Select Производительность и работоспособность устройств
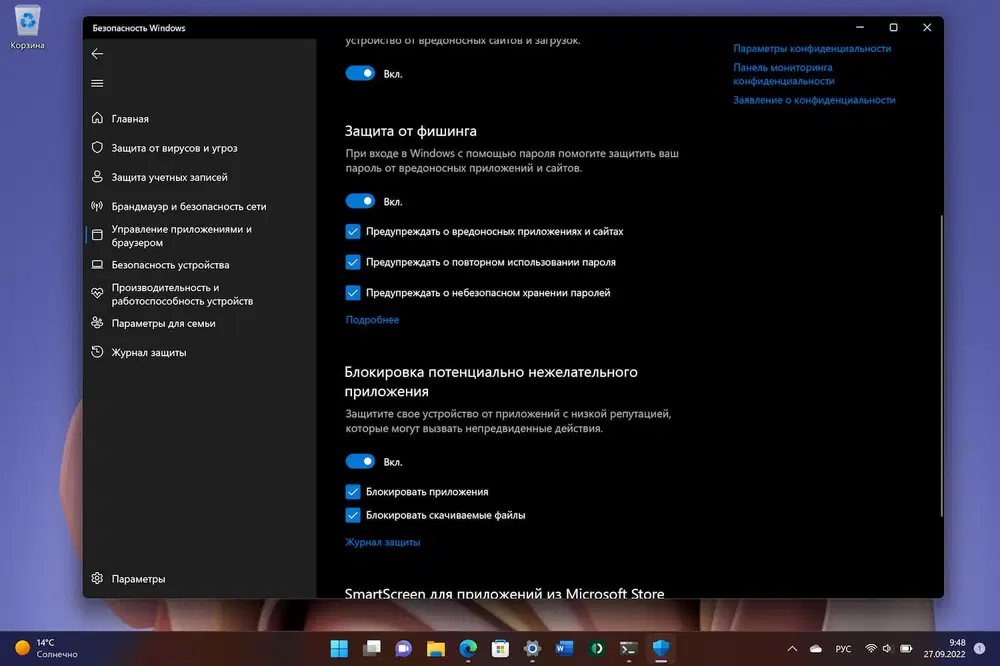 coord(182,294)
